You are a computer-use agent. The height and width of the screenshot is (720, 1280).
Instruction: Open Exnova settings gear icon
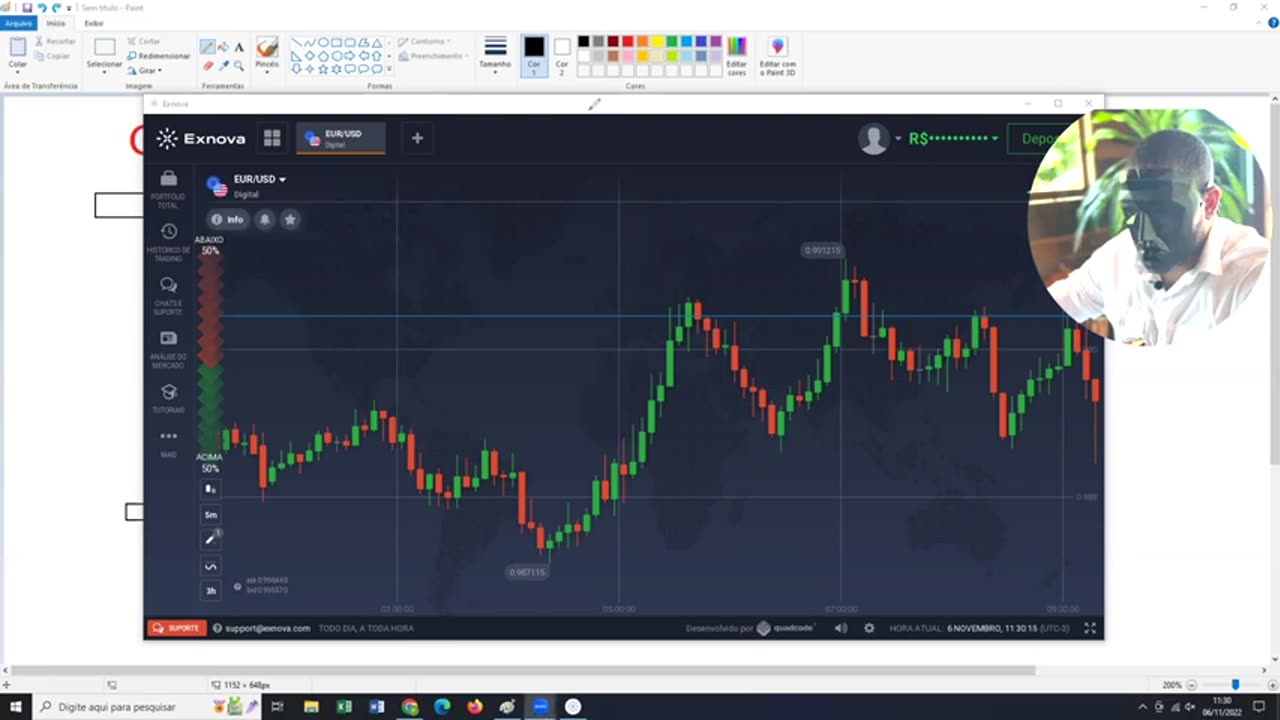click(869, 628)
